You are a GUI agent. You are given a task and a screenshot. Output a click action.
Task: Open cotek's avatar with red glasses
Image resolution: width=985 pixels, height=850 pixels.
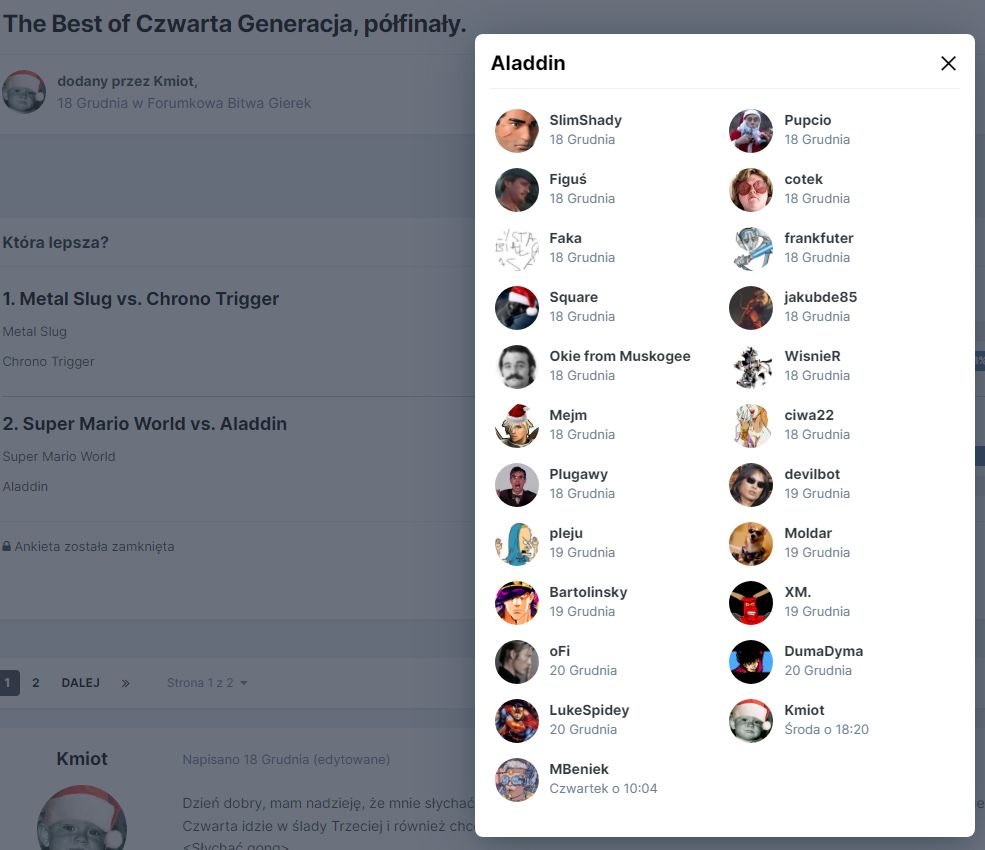(x=751, y=190)
